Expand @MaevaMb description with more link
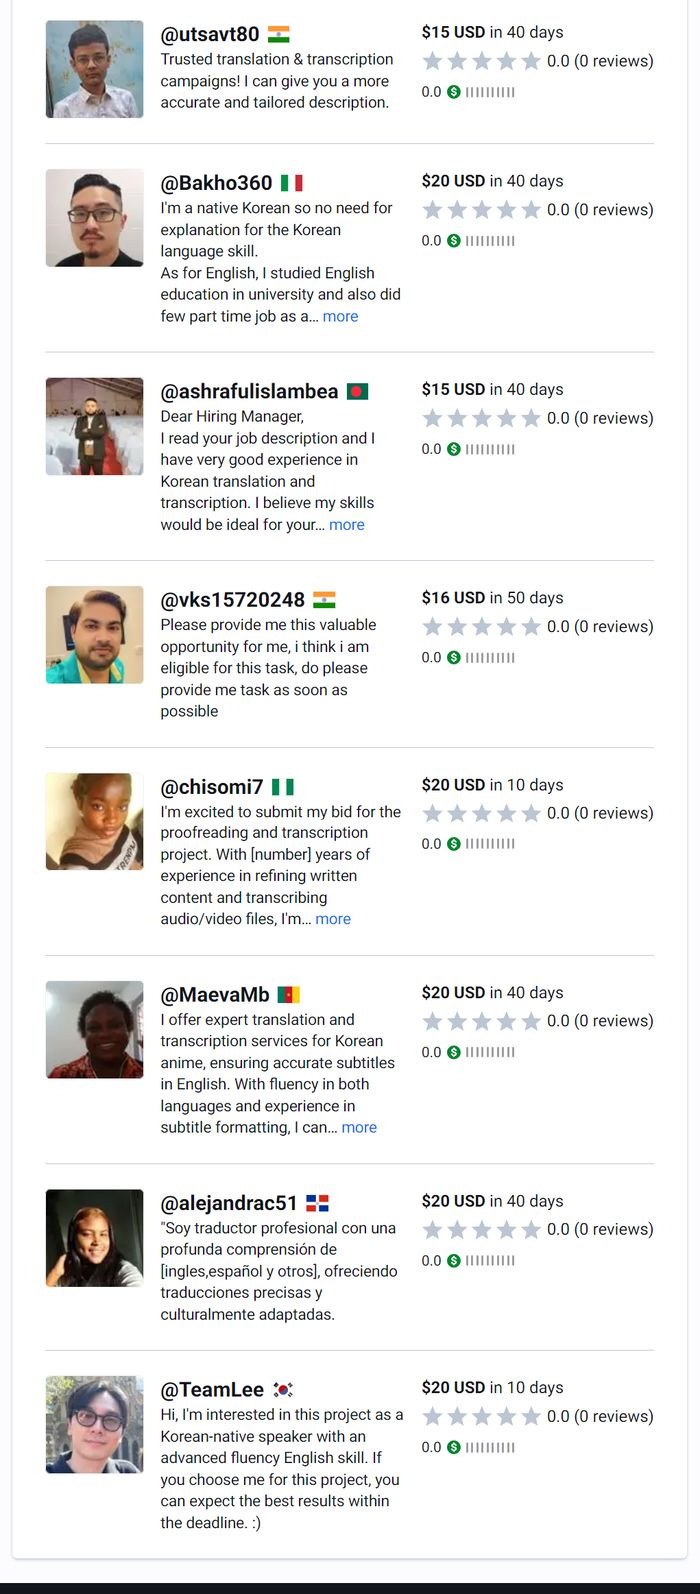The height and width of the screenshot is (1594, 700). [x=359, y=1127]
